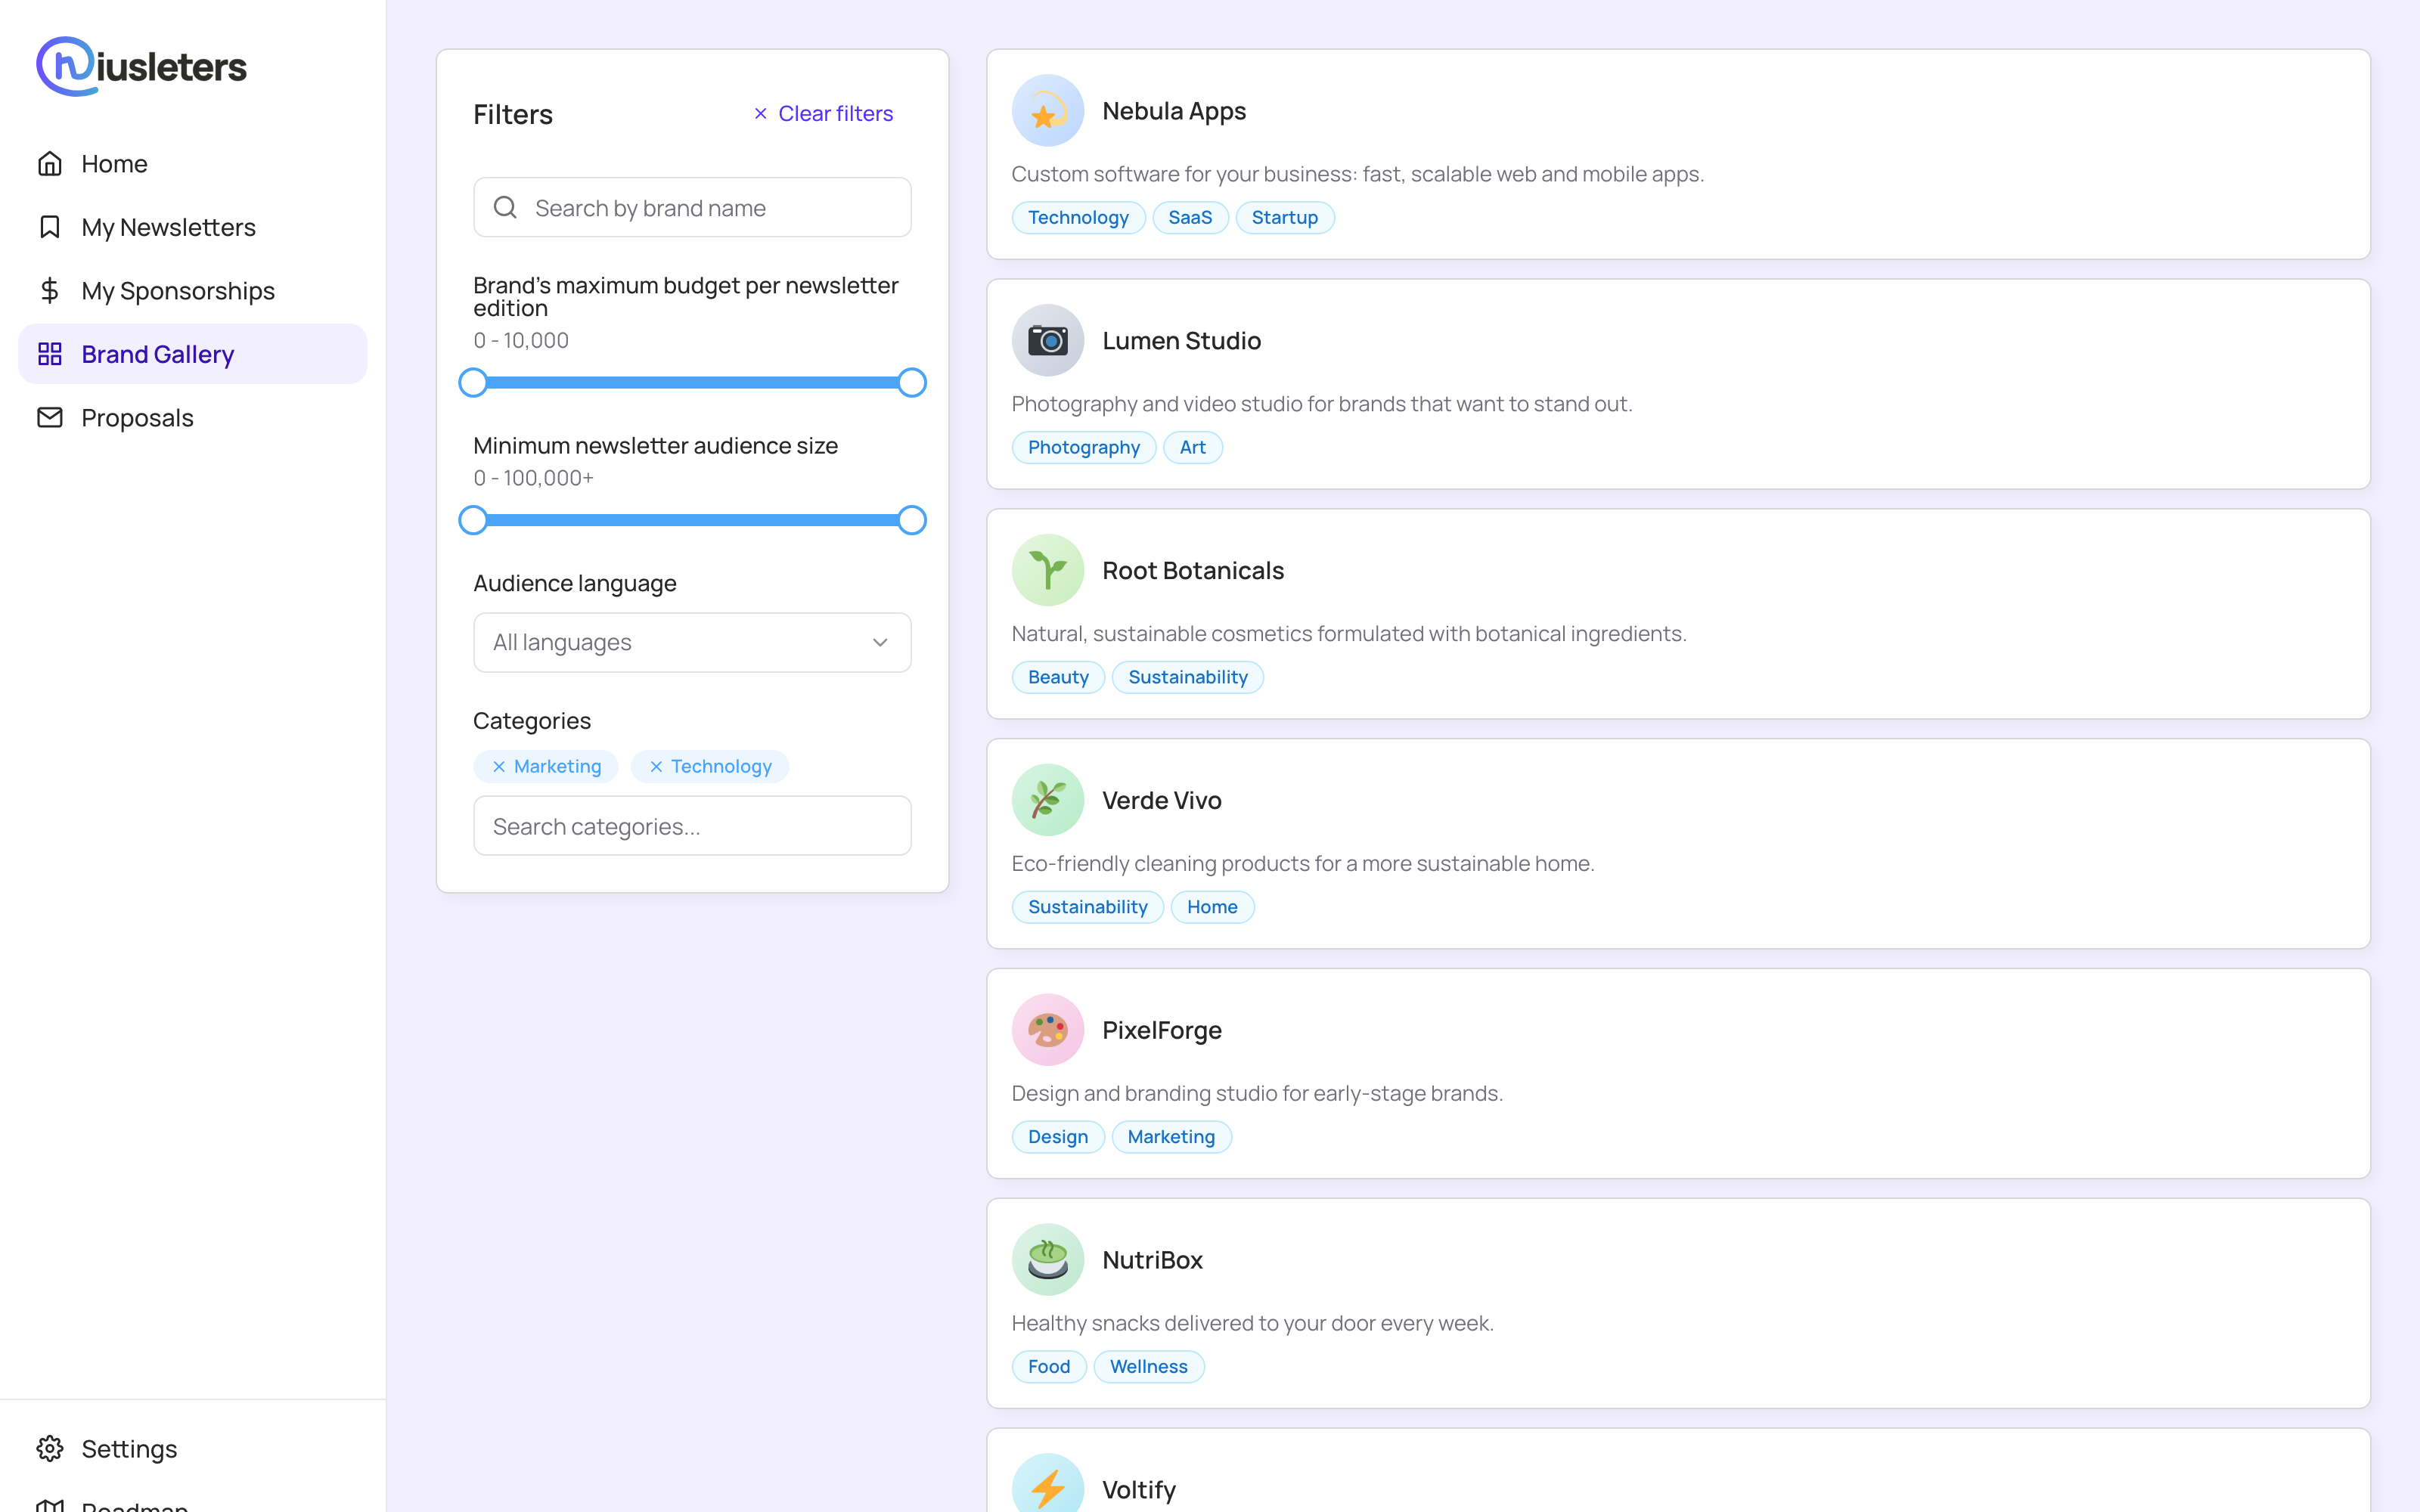This screenshot has width=2420, height=1512.
Task: Click the budget slider minimum handle
Action: 473,382
